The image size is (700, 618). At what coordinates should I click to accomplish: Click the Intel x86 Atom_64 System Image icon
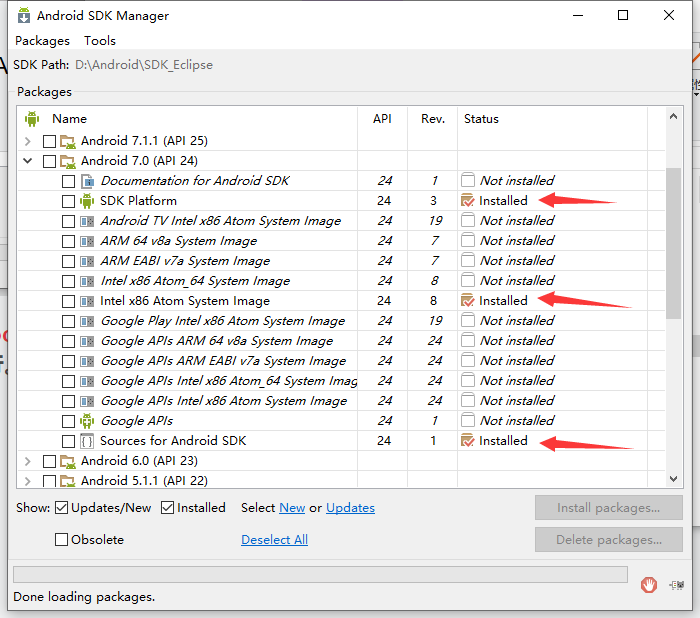(87, 281)
